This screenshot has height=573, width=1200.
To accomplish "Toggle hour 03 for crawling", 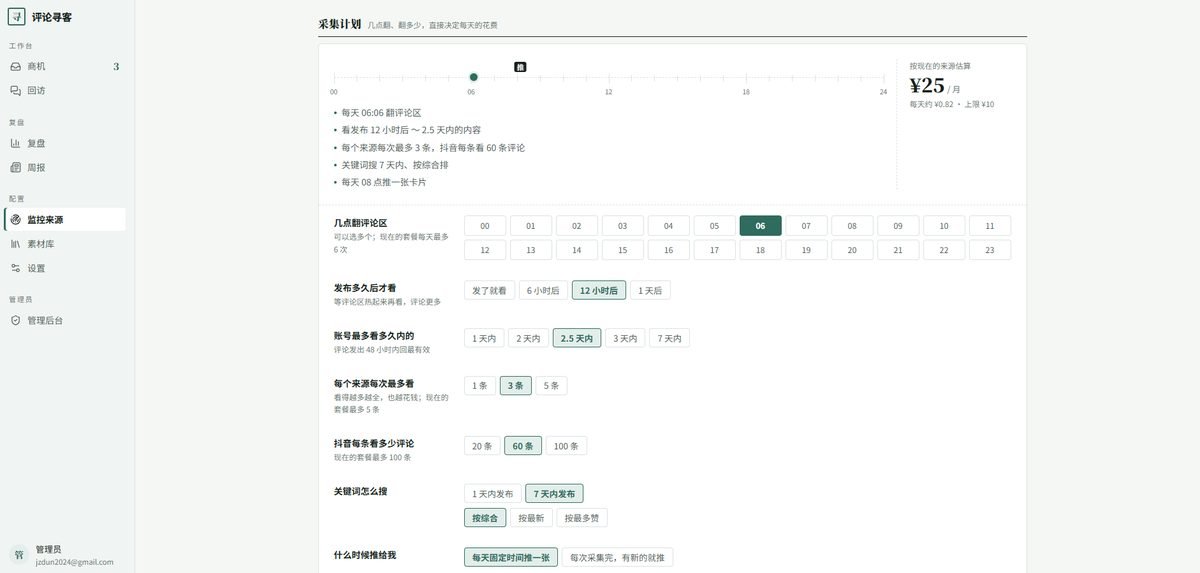I will pos(623,226).
